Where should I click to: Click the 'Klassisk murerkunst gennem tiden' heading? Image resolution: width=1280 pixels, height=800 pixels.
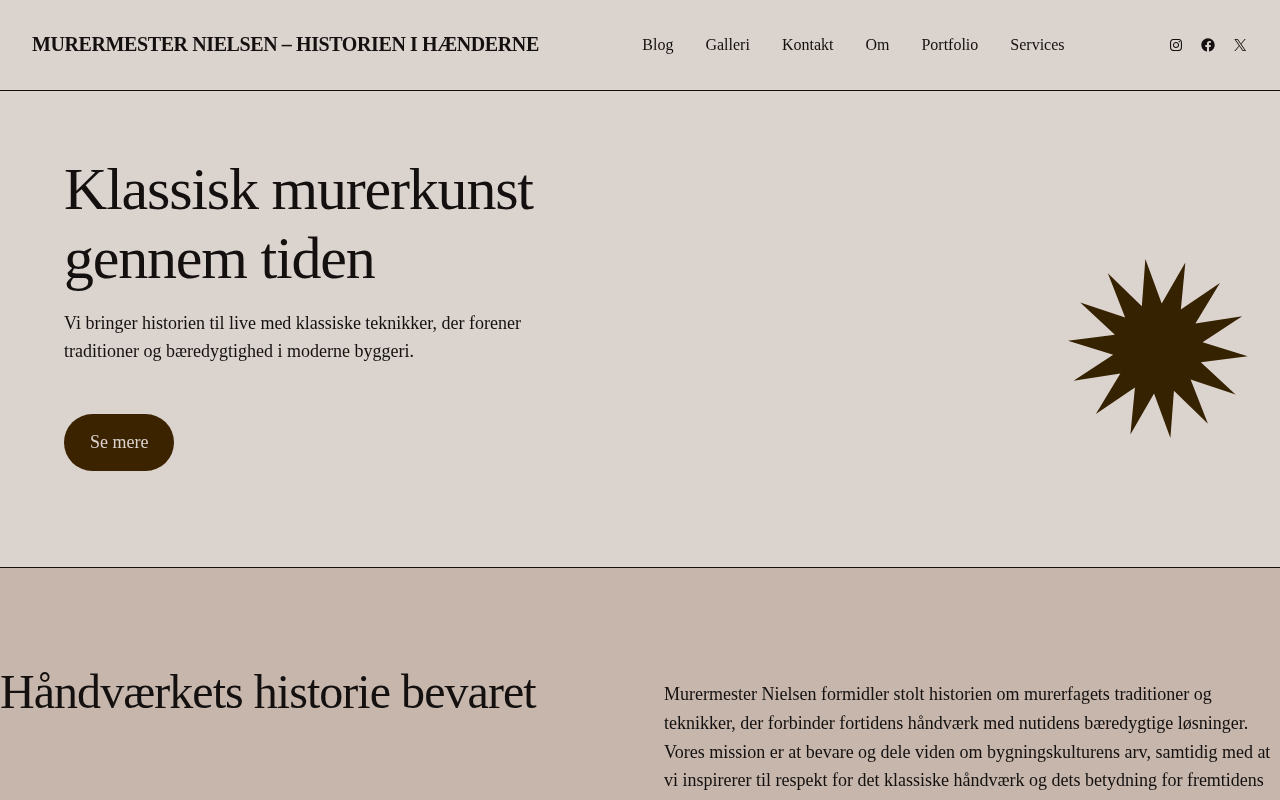coord(300,224)
